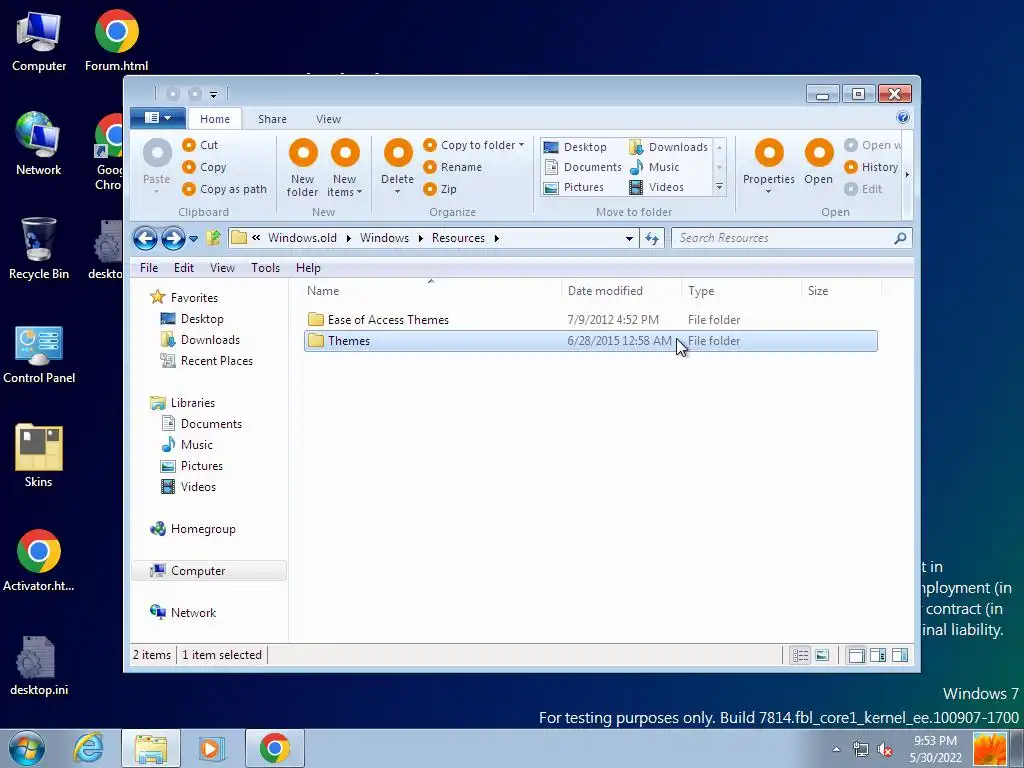Open the recent locations dropdown arrow

pos(193,238)
